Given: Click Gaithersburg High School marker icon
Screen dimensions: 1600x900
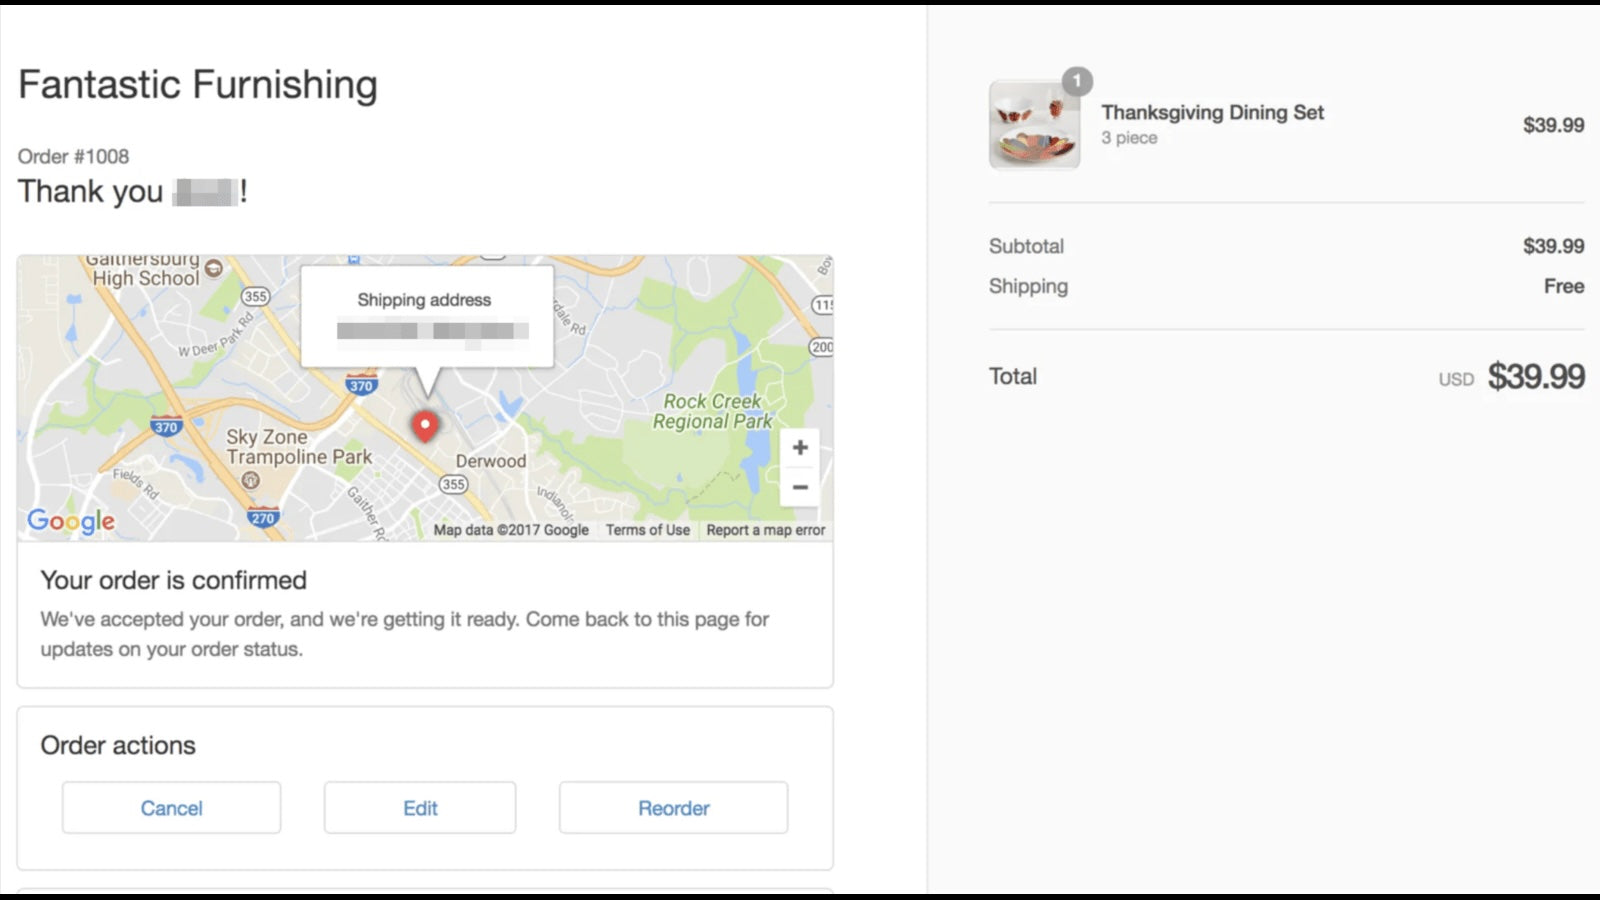Looking at the screenshot, I should [x=213, y=268].
